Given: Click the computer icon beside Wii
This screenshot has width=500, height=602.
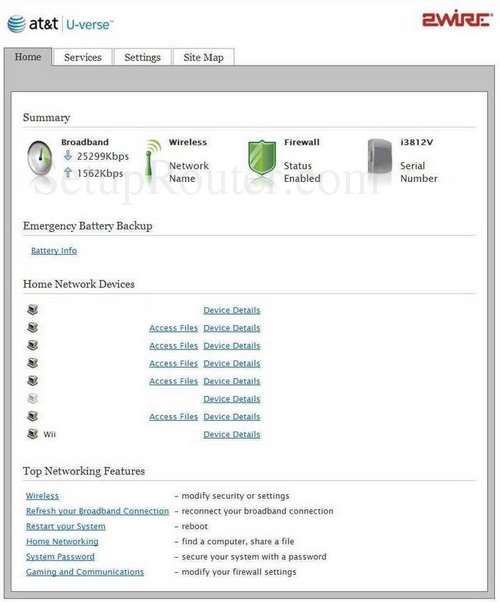Looking at the screenshot, I should coord(33,434).
